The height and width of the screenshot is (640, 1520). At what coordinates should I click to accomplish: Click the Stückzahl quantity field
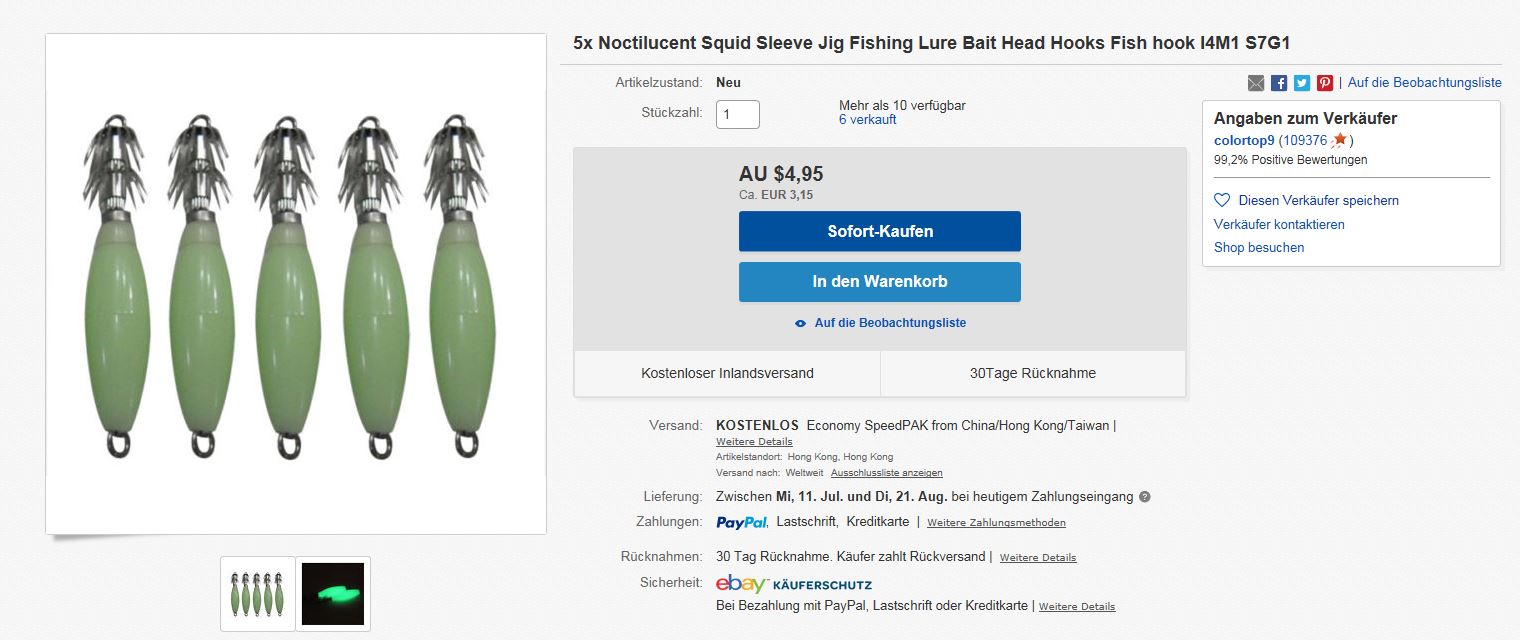click(738, 114)
